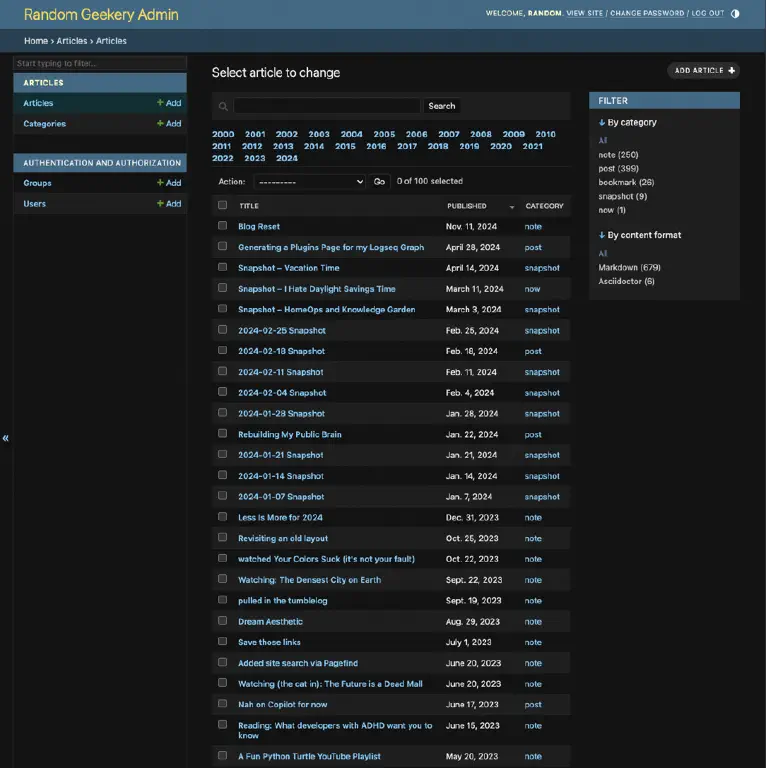Tick the Rebuilding My Public Brain checkbox
The image size is (766, 768).
point(222,433)
